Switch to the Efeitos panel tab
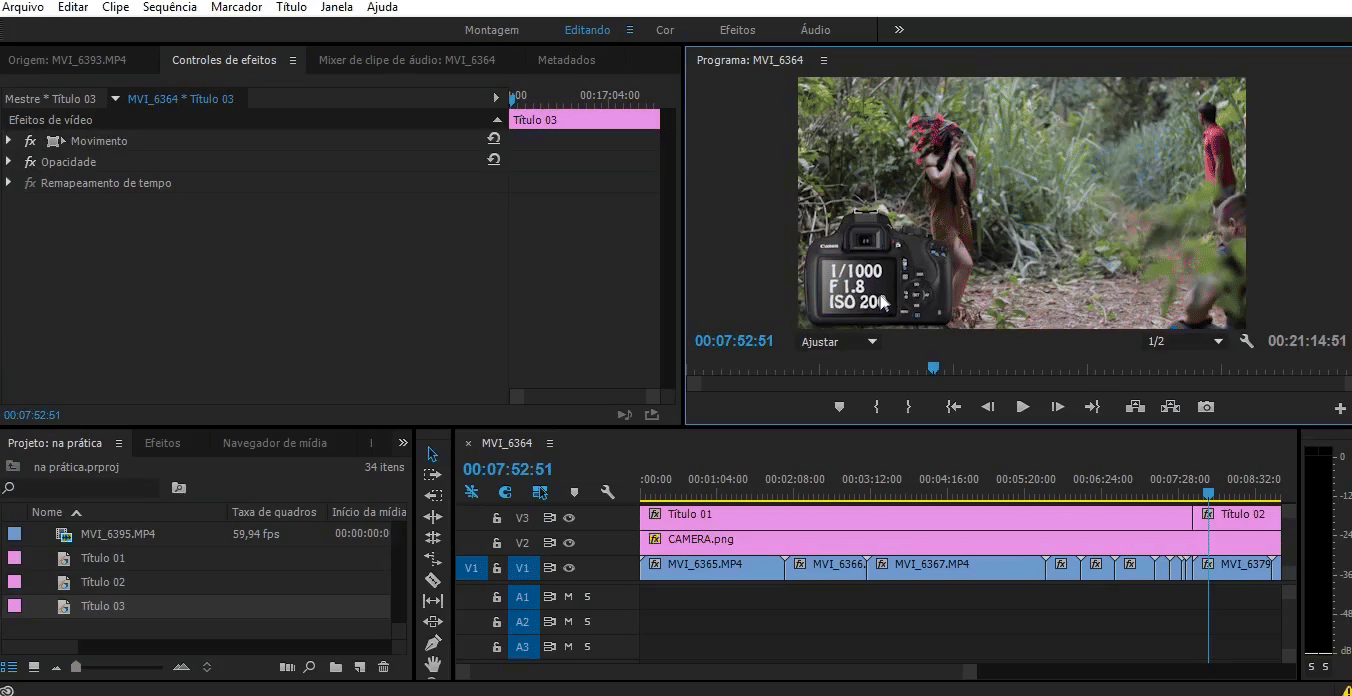Image resolution: width=1352 pixels, height=696 pixels. [x=163, y=443]
